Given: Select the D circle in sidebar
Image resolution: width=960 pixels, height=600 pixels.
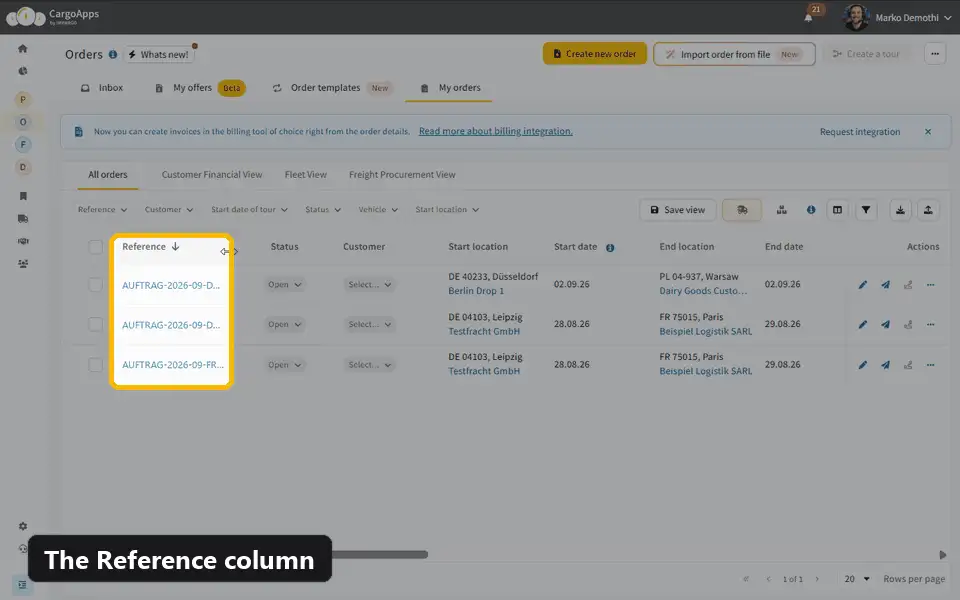Looking at the screenshot, I should pyautogui.click(x=23, y=167).
